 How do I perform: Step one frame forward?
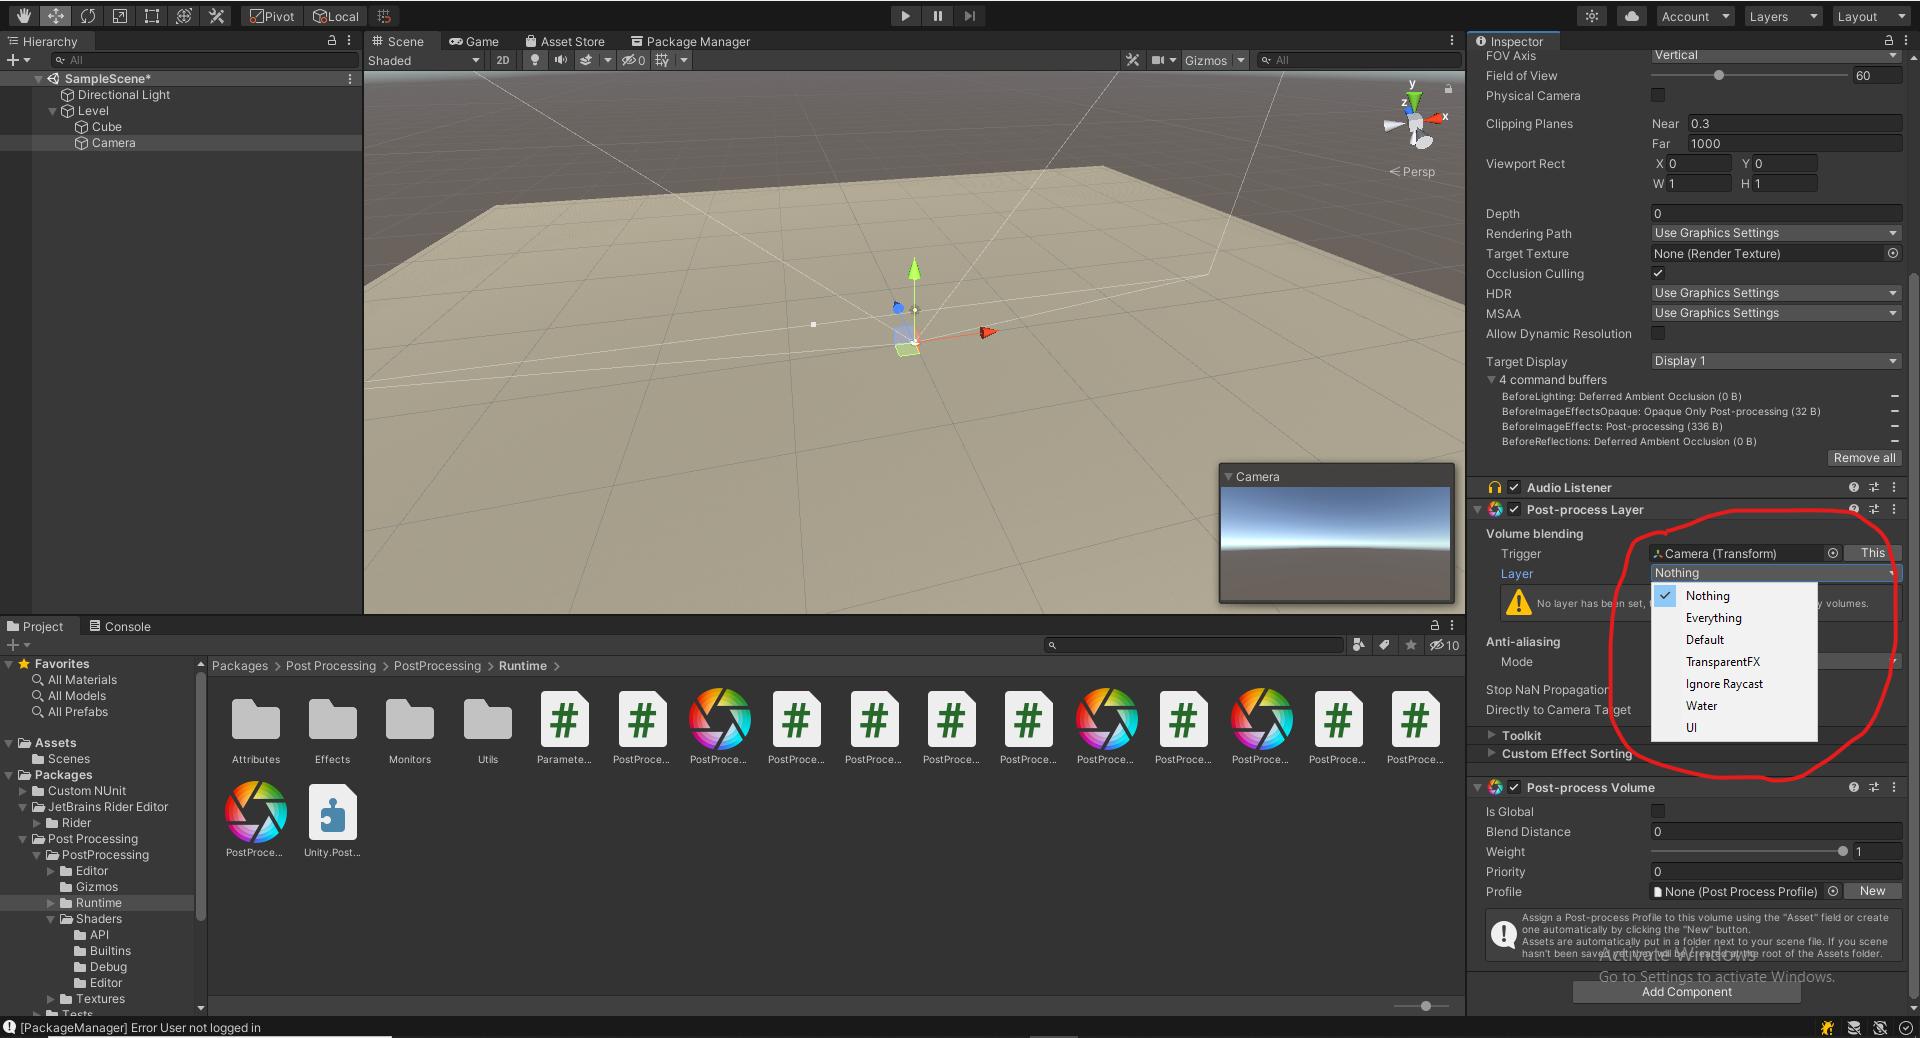click(x=969, y=16)
